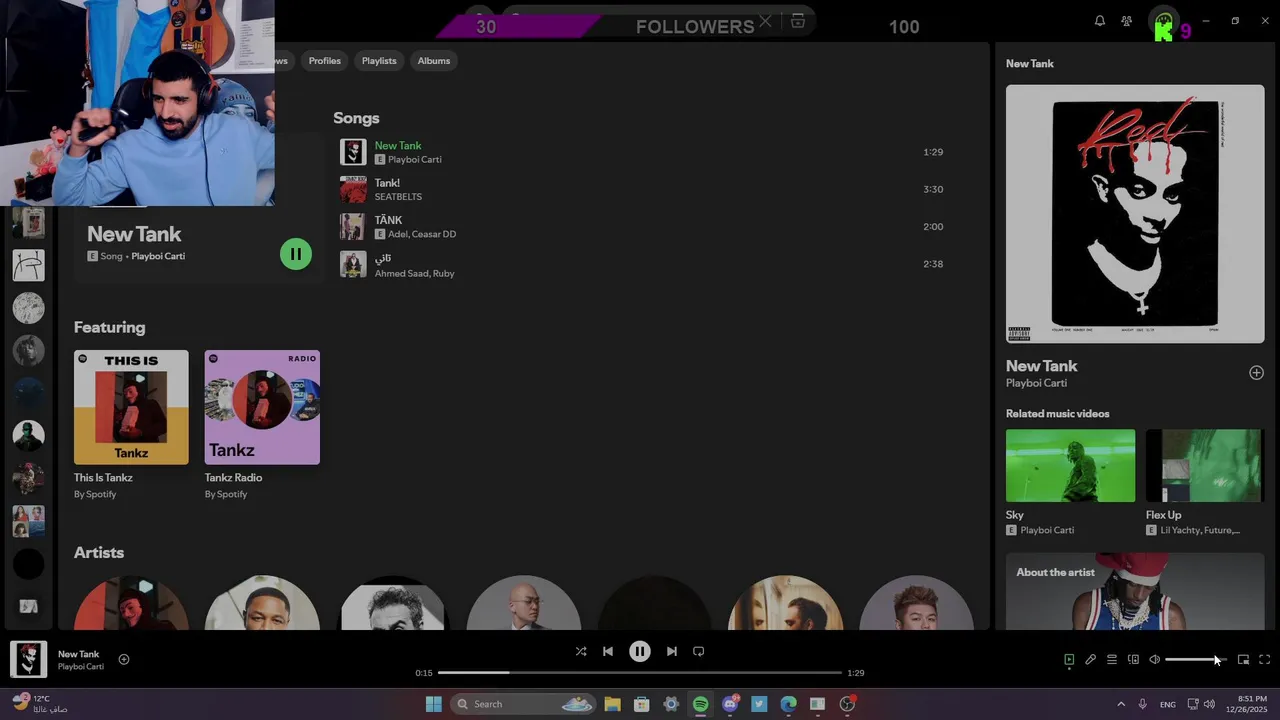This screenshot has width=1280, height=720.
Task: Toggle the Now Playing view icon
Action: (1069, 659)
